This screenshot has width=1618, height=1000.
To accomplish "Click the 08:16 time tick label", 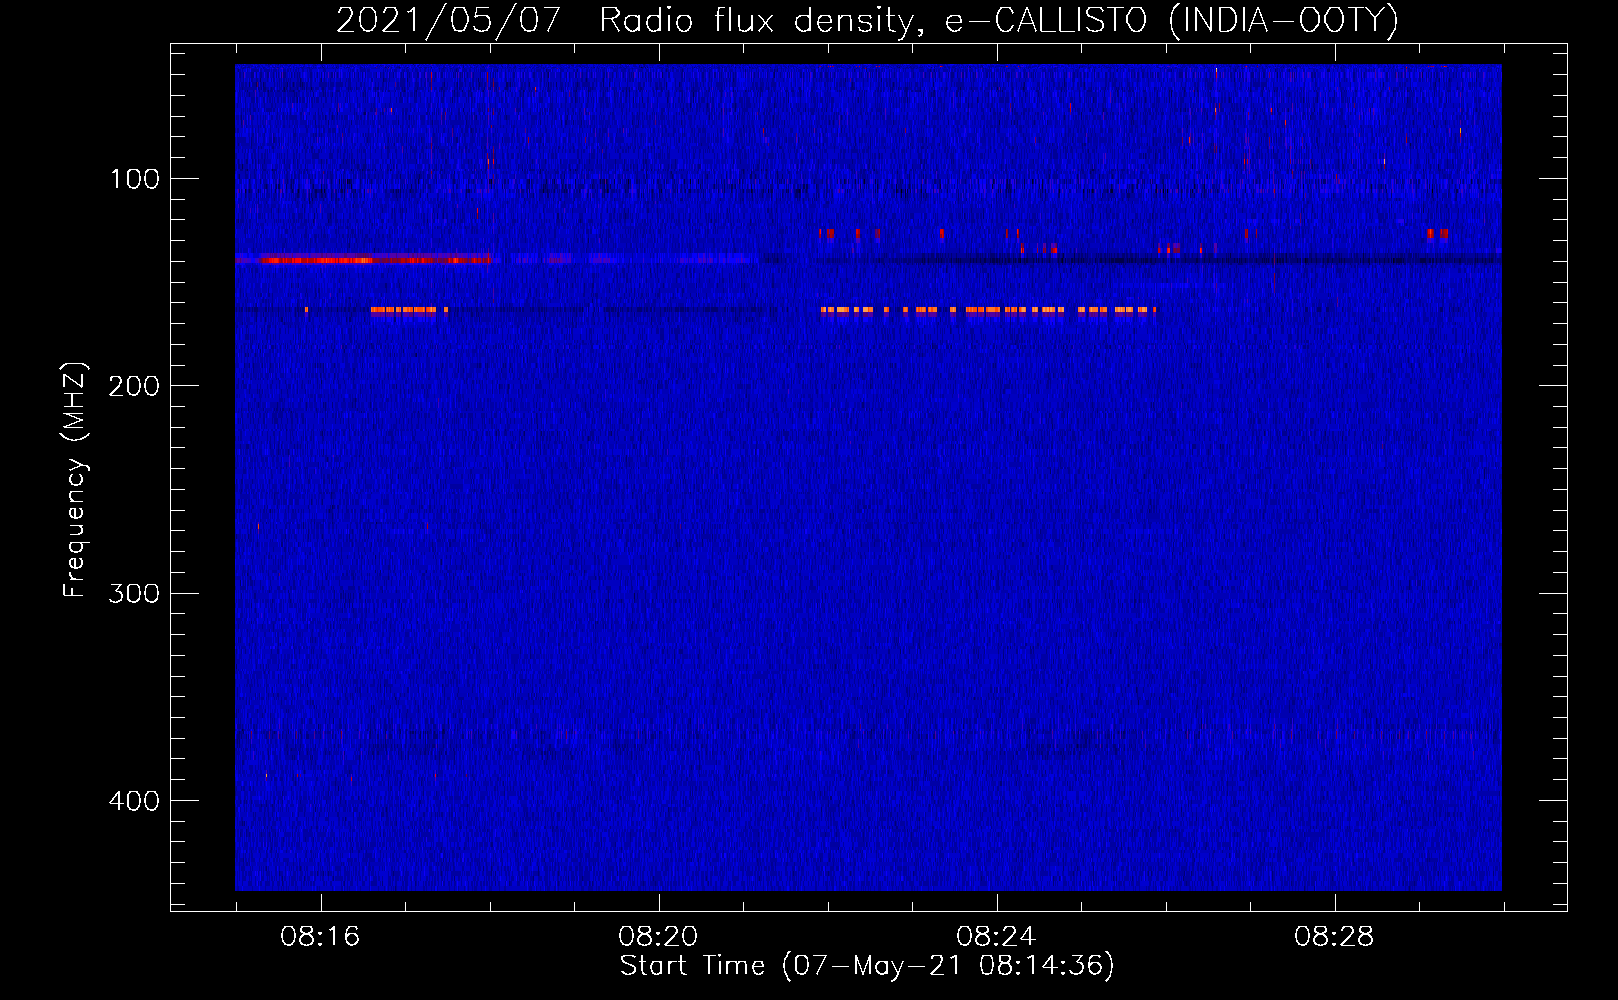I will (320, 937).
